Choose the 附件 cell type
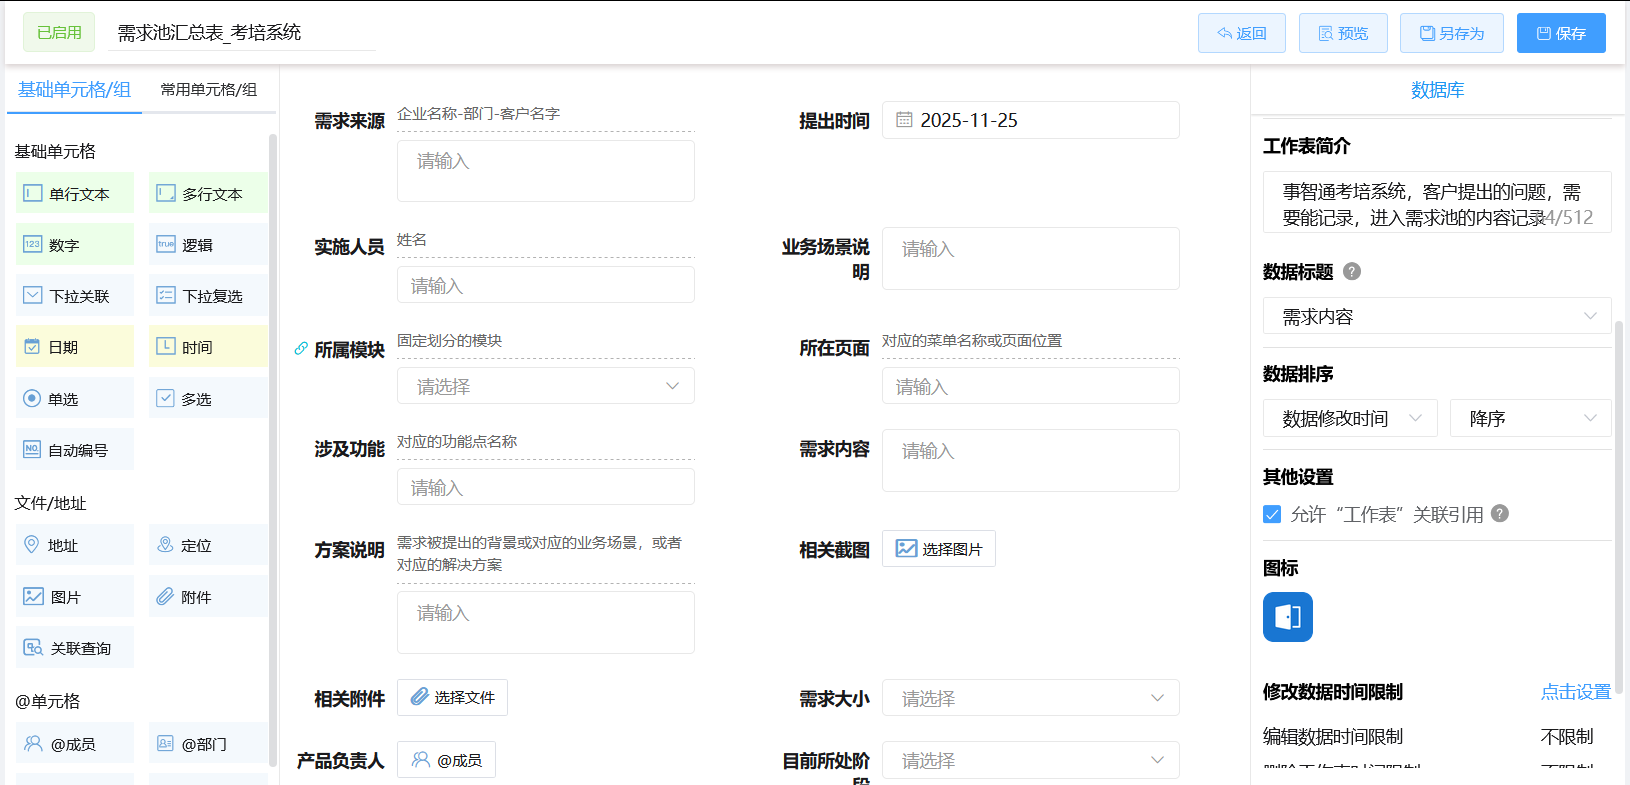Screen dimensions: 1630x785 click(208, 596)
